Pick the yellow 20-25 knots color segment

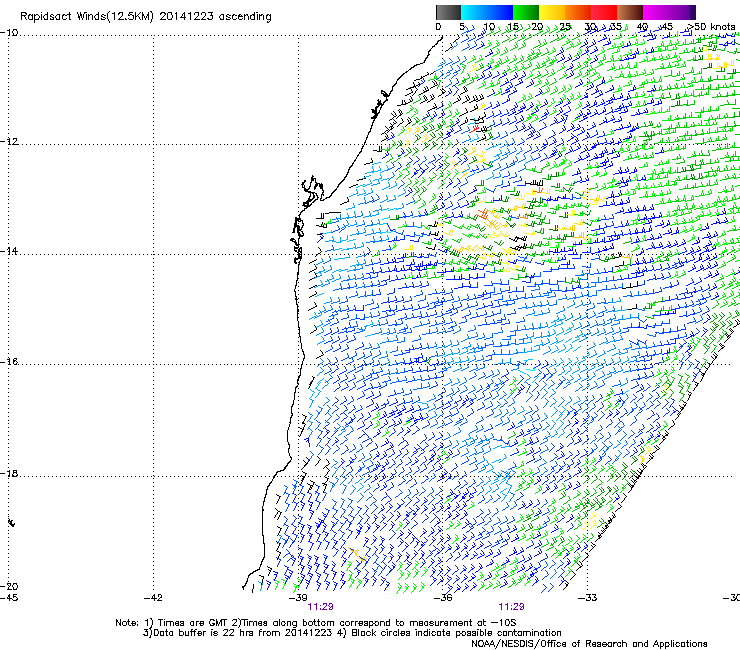click(x=552, y=12)
